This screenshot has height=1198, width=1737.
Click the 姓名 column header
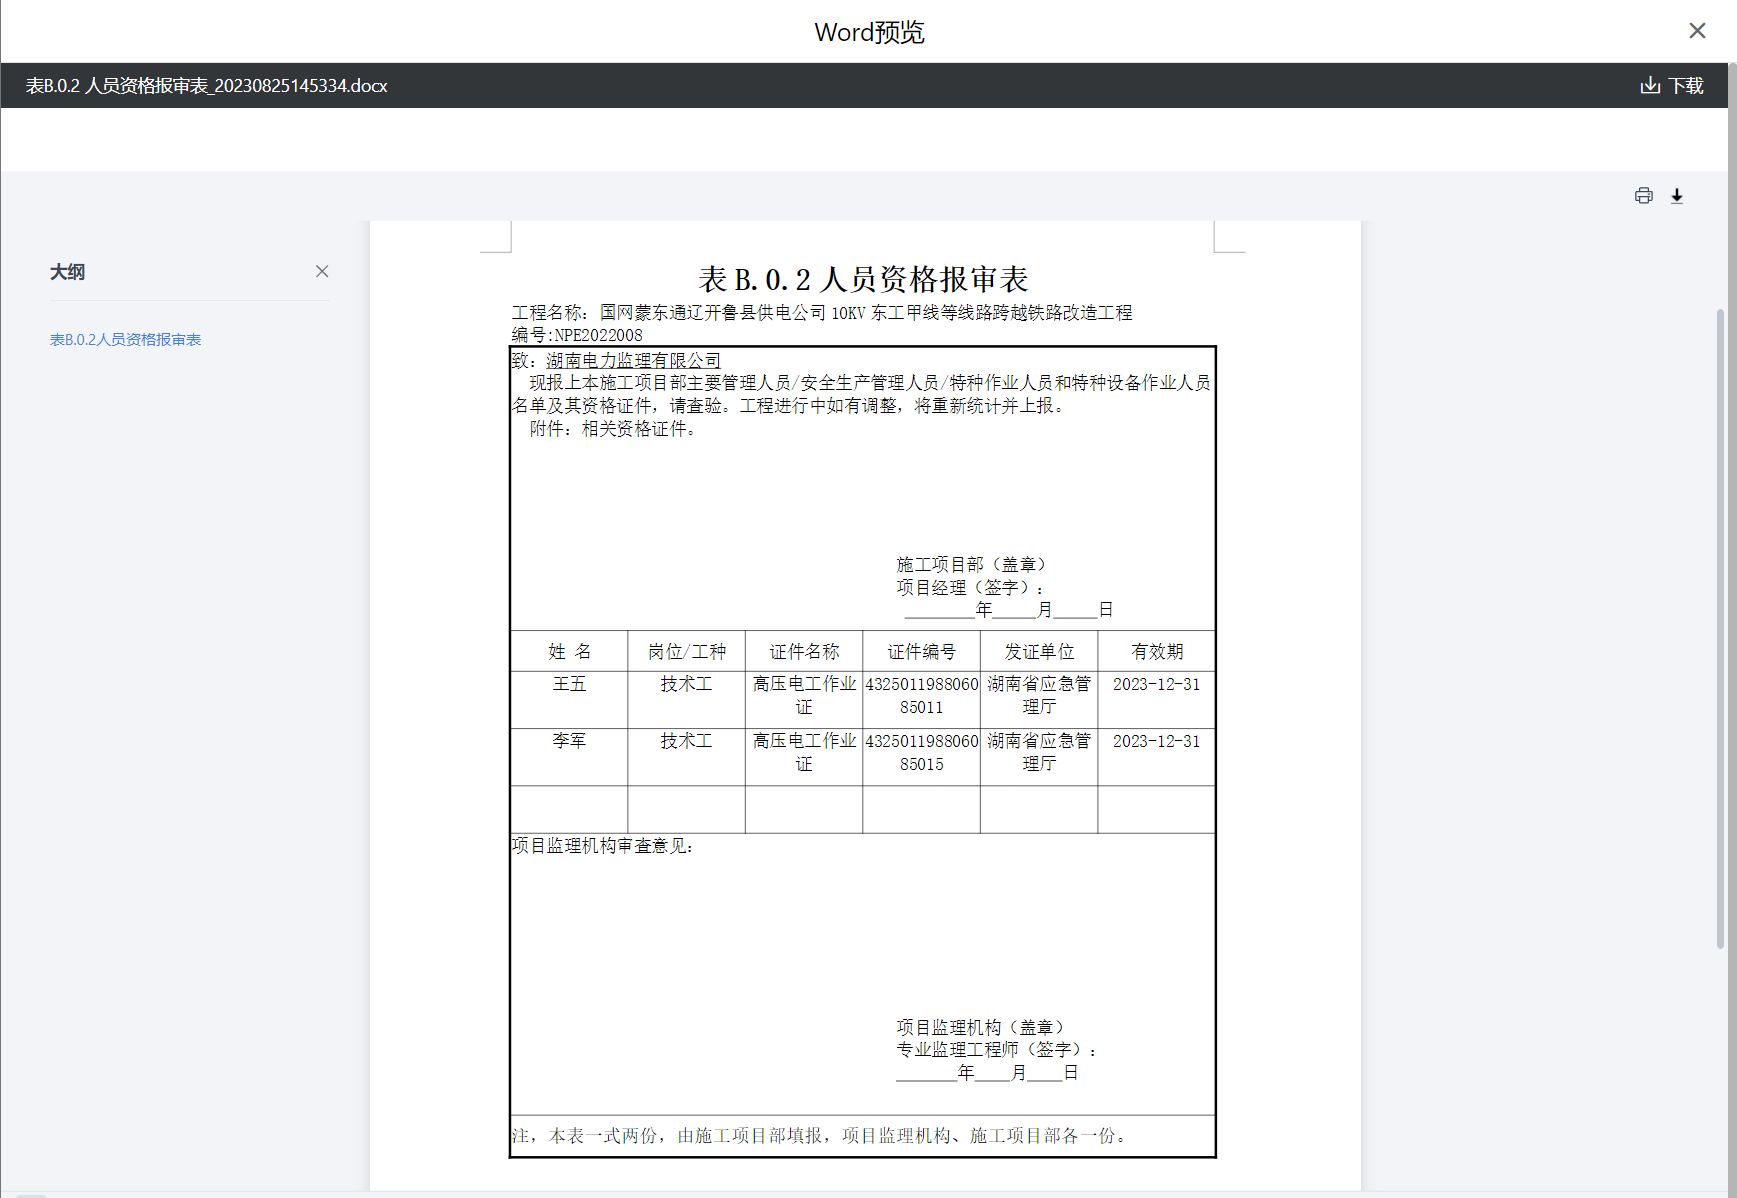pyautogui.click(x=569, y=652)
